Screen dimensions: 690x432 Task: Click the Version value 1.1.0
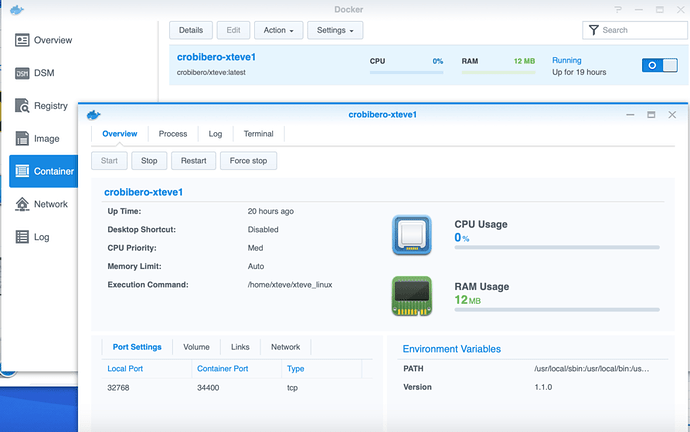(543, 387)
